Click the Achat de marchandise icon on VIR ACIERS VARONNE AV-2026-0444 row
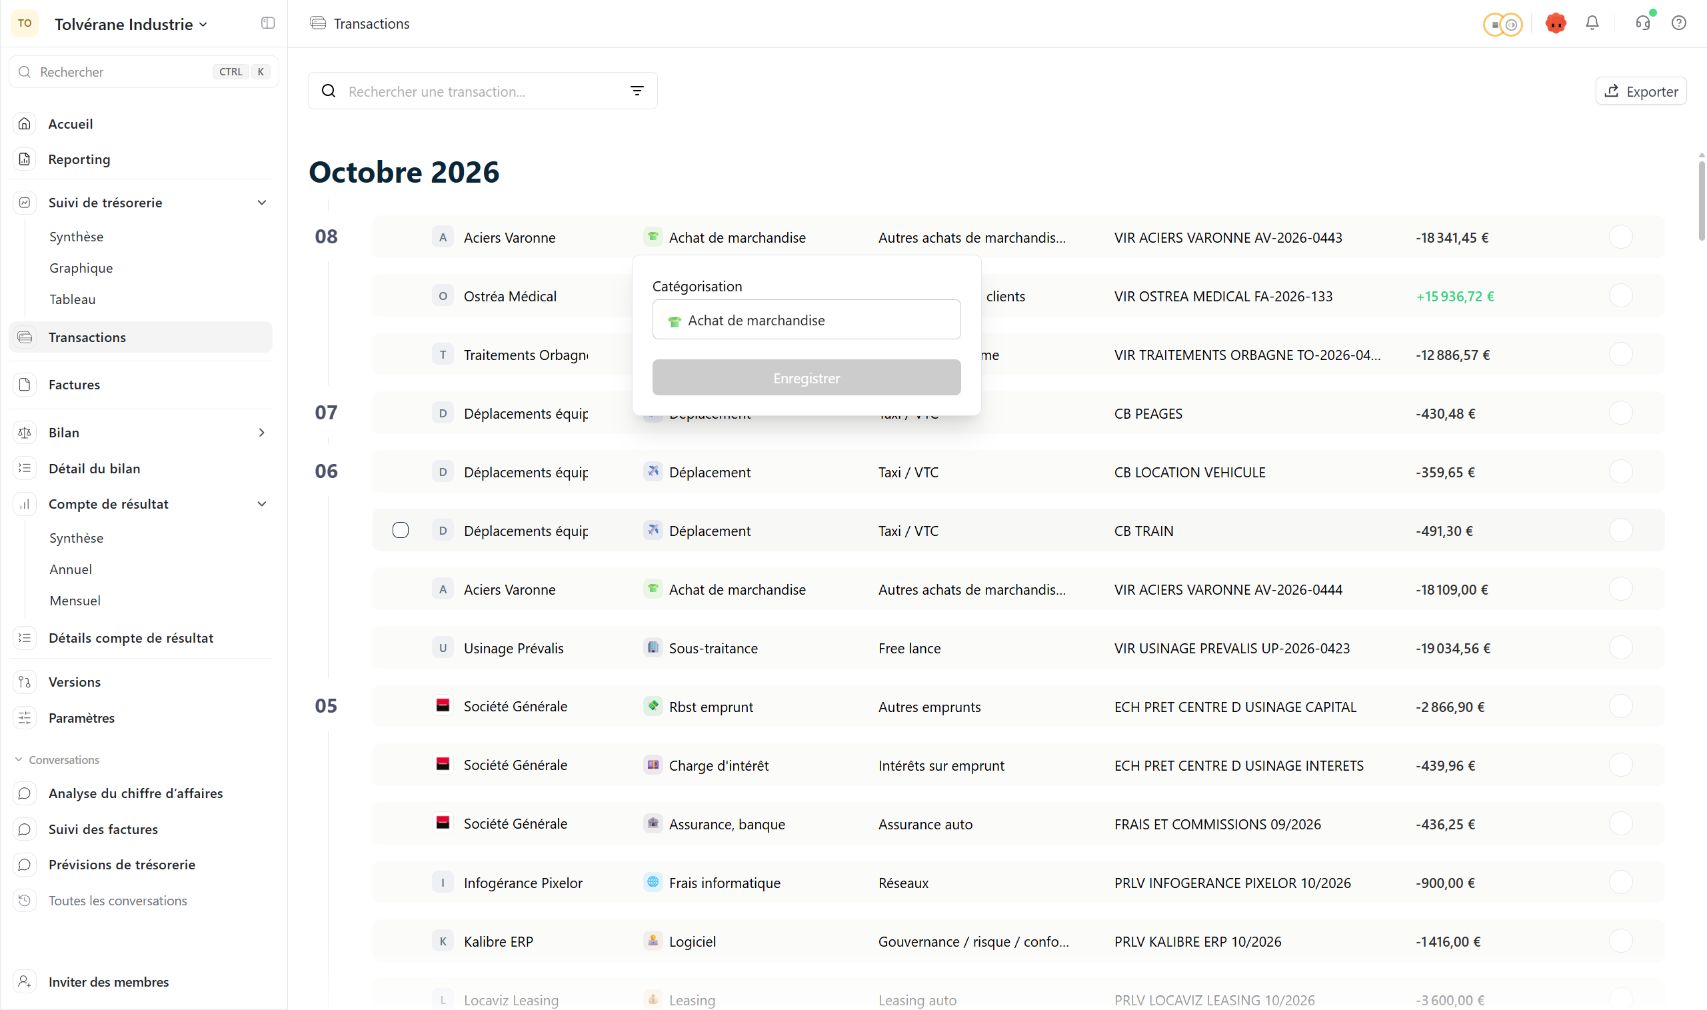Viewport: 1707px width, 1010px height. pyautogui.click(x=653, y=589)
